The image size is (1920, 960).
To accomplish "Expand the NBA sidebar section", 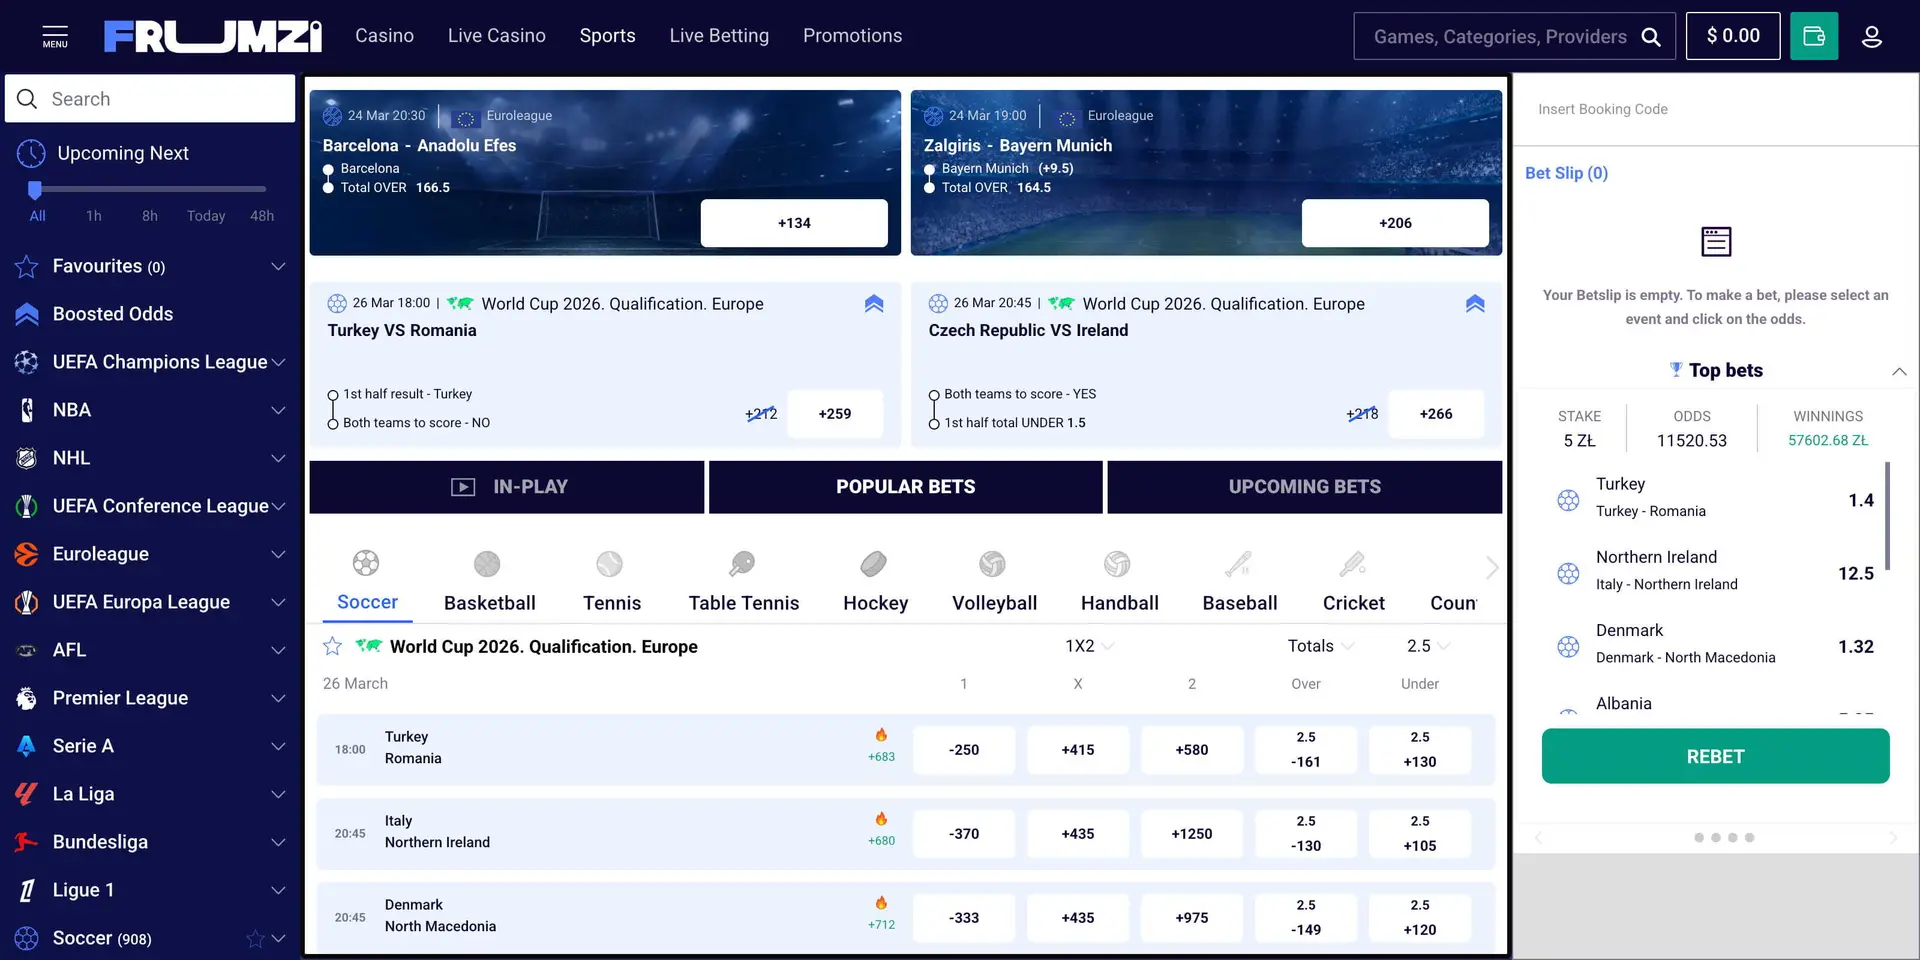I will coord(278,410).
